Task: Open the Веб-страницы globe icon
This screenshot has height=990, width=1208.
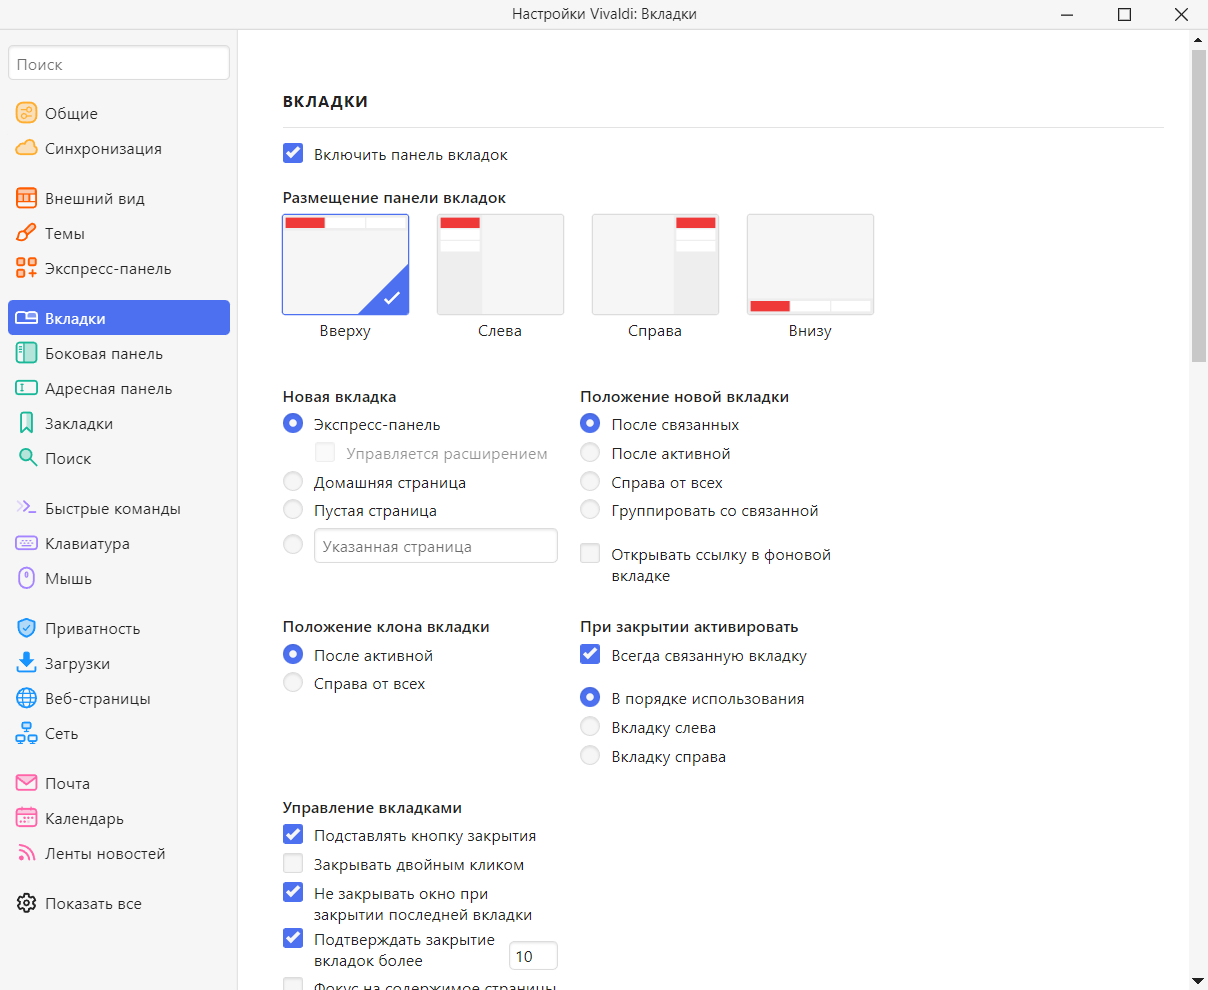Action: (x=26, y=698)
